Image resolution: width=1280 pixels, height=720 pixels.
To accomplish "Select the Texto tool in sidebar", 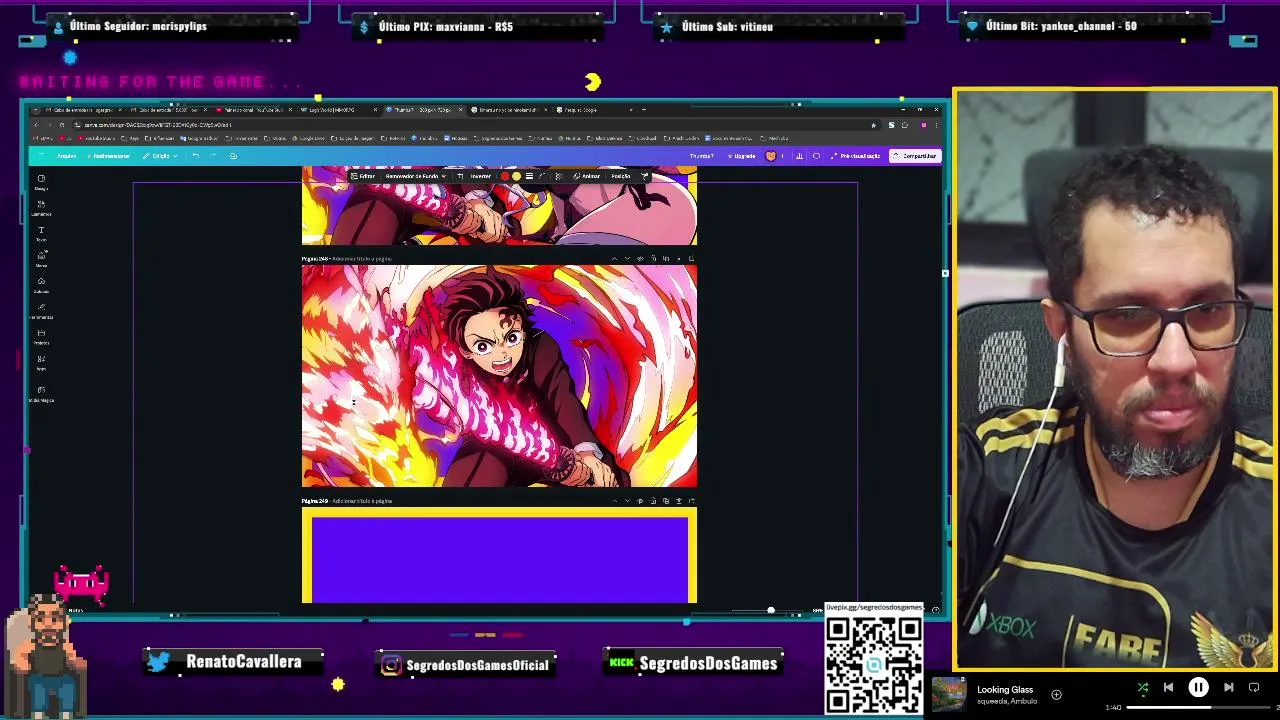I will [41, 233].
